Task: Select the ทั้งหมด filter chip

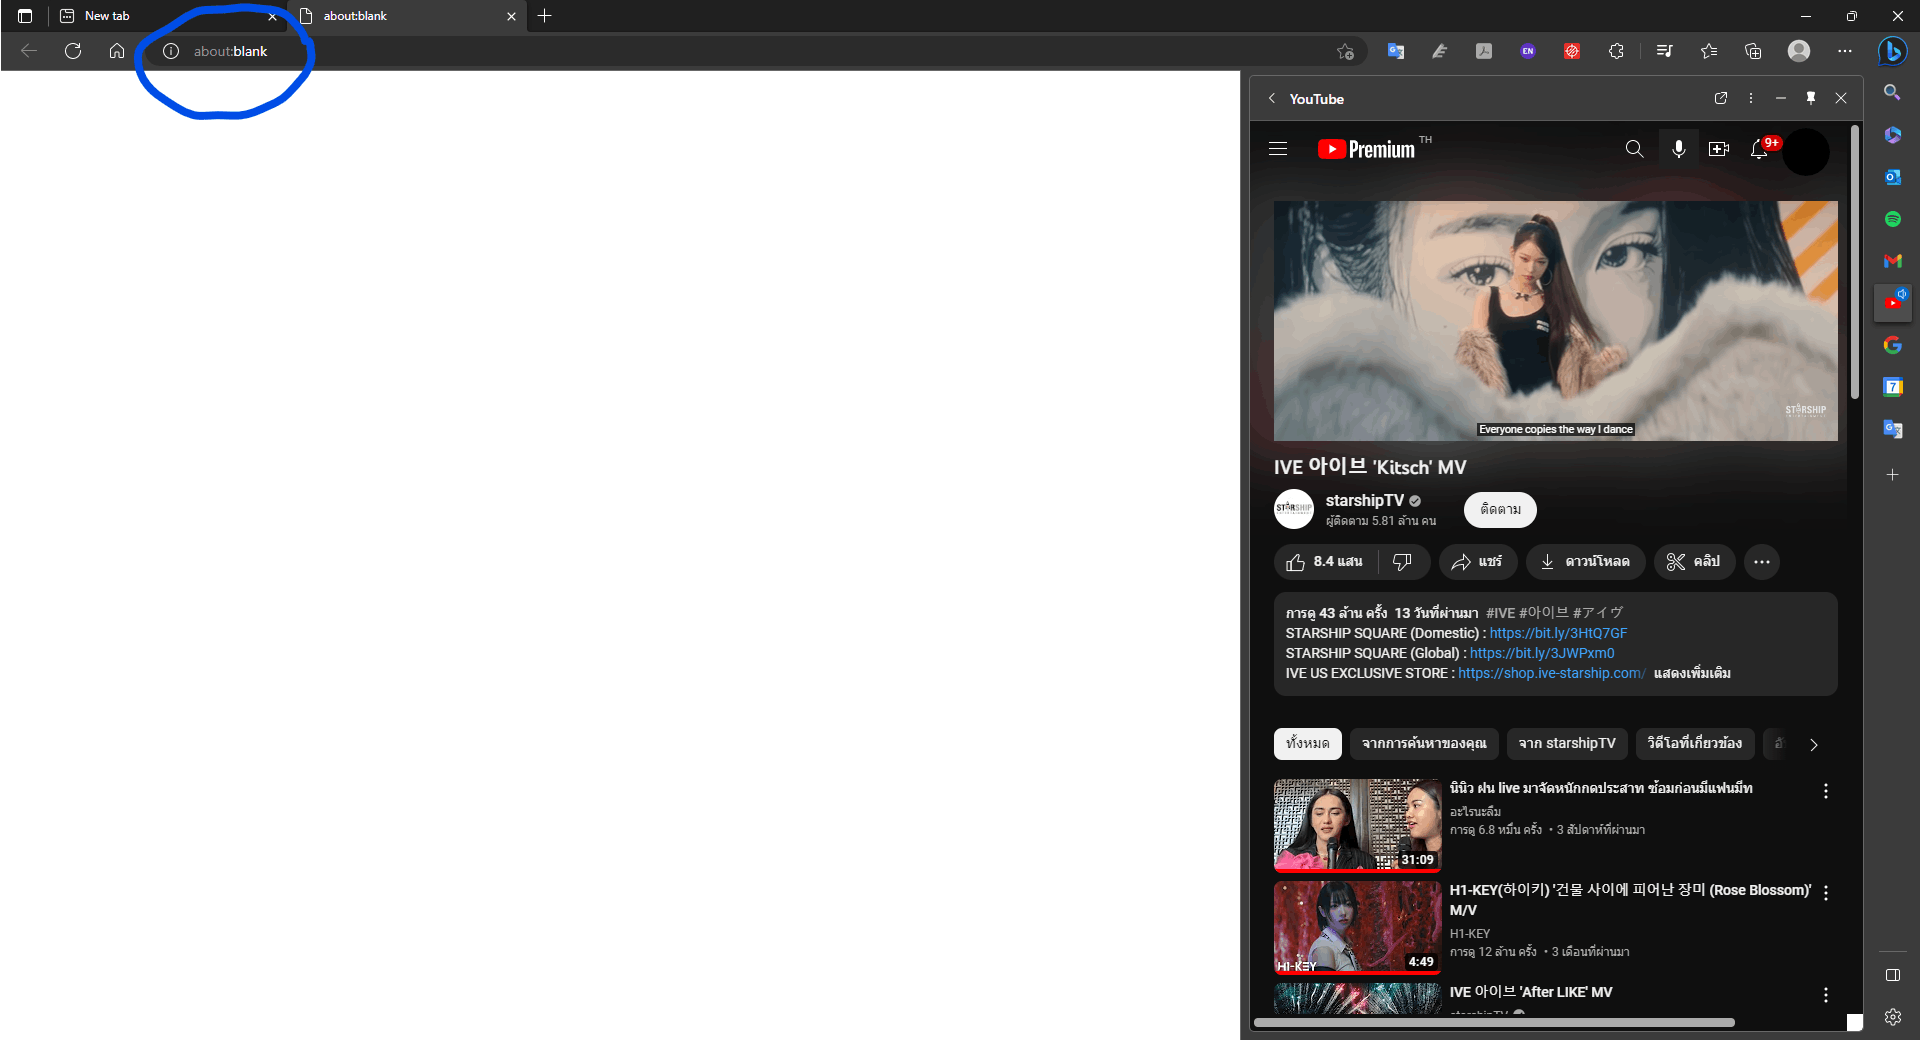Action: point(1308,743)
